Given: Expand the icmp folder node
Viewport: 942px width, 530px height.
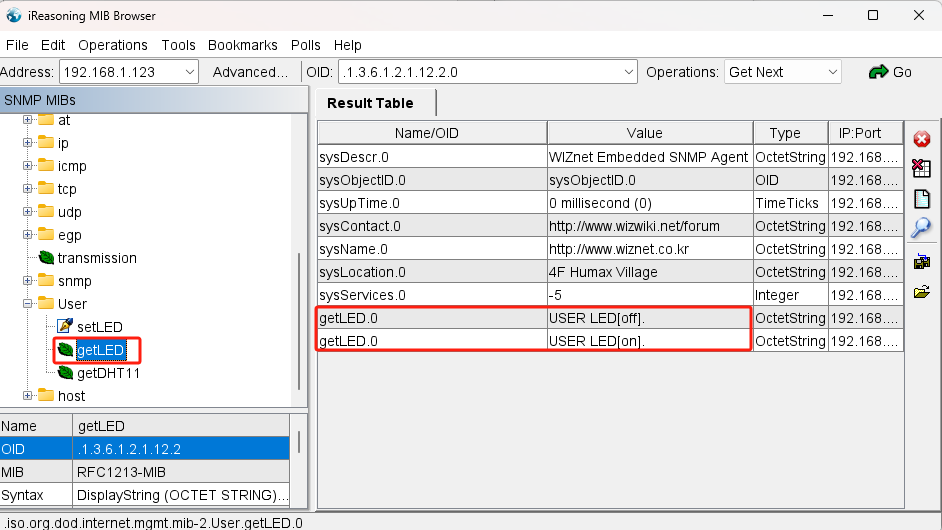Looking at the screenshot, I should tap(28, 166).
